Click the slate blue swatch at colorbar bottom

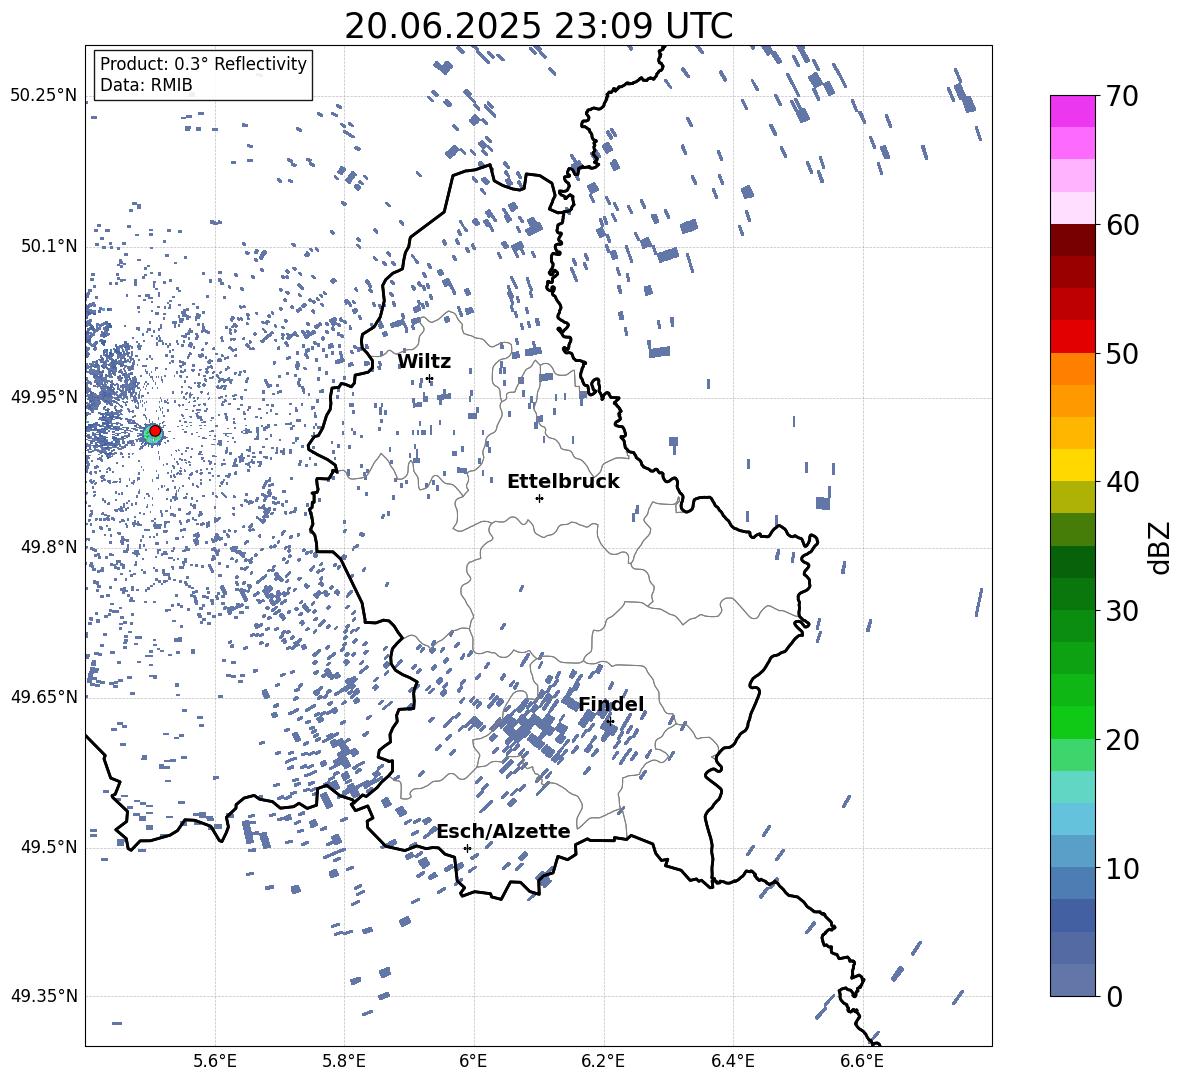[1073, 980]
